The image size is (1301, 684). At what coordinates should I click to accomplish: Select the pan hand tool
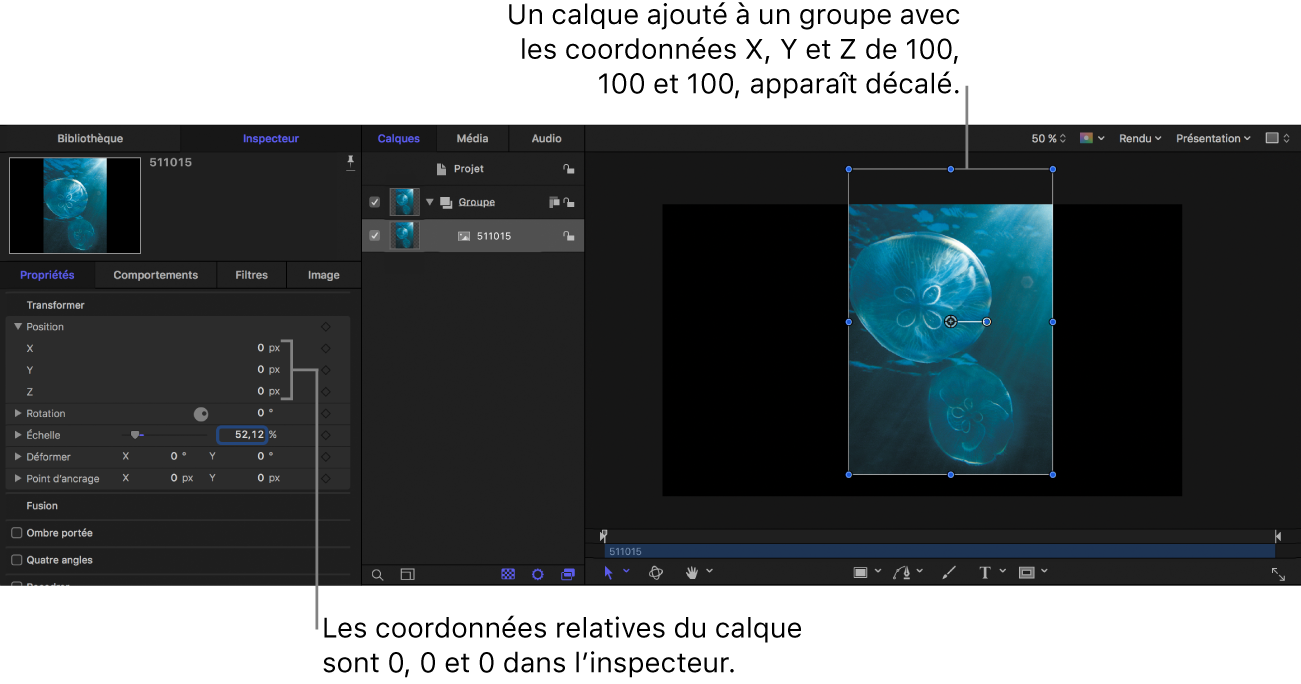pos(692,572)
